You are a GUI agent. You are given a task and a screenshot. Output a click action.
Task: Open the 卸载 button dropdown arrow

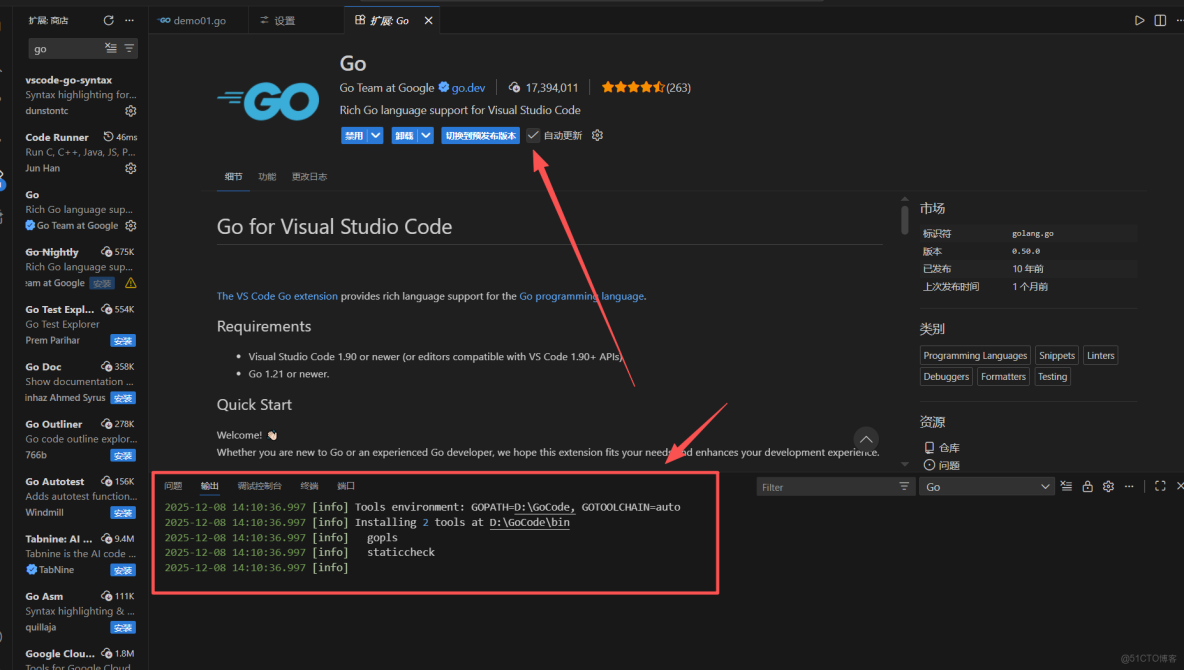pyautogui.click(x=424, y=134)
